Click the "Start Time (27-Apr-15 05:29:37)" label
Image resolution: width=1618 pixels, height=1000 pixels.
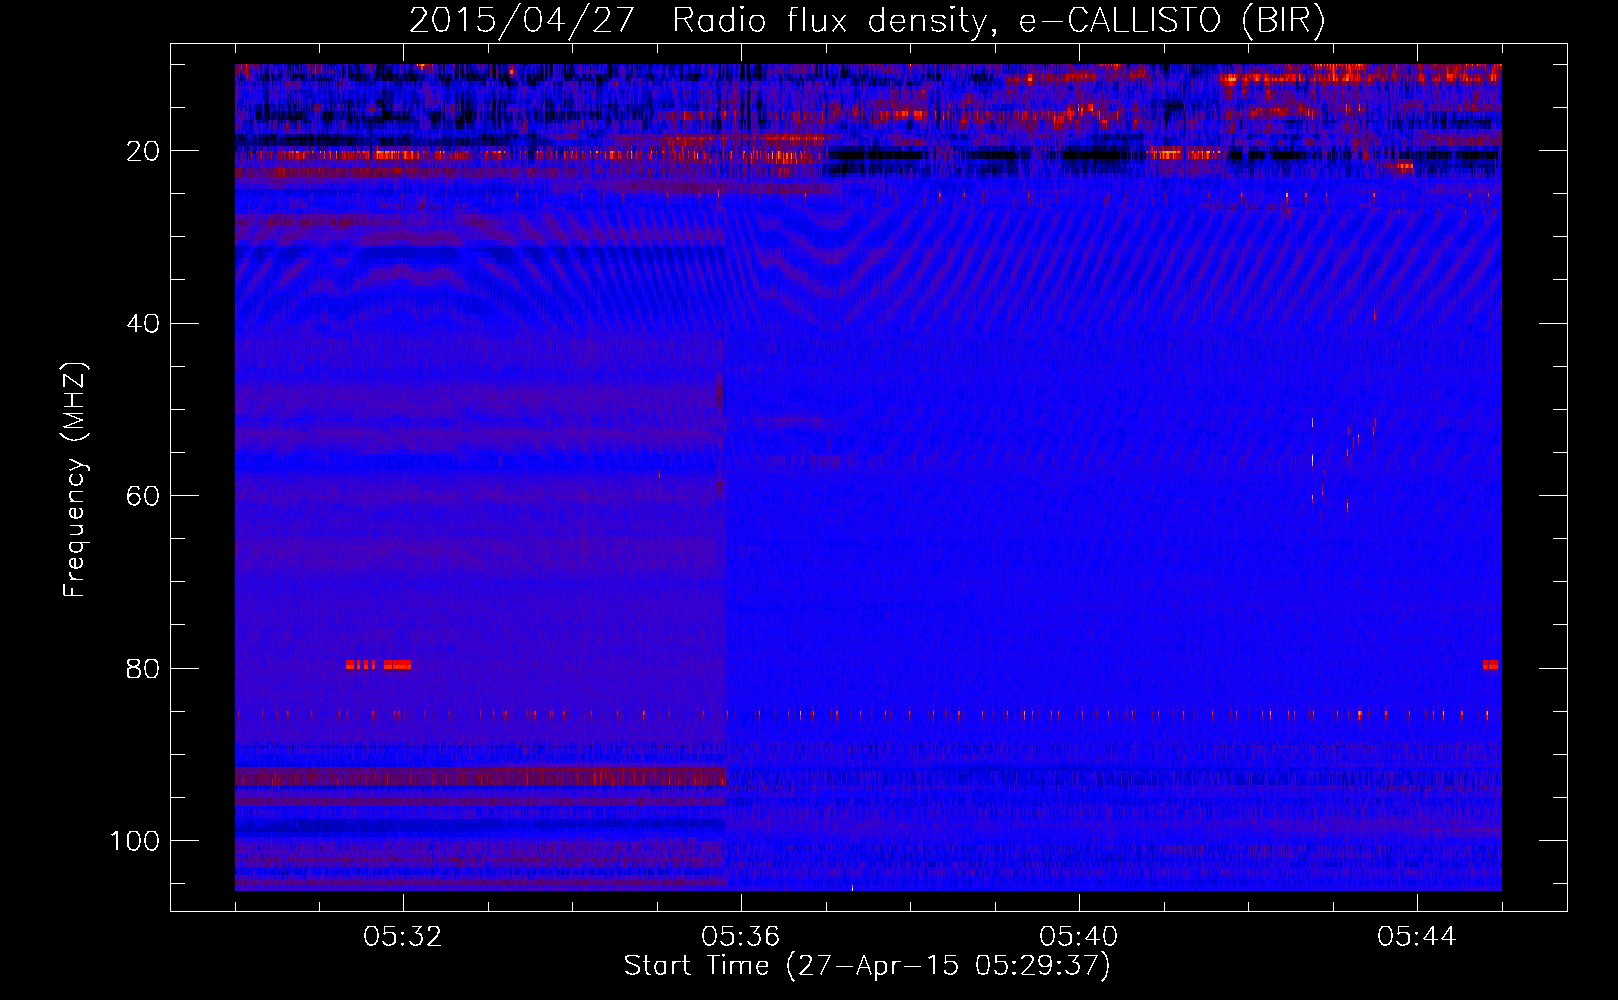click(867, 966)
